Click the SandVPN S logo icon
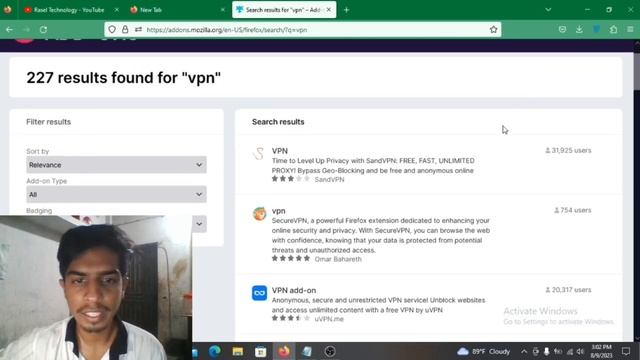This screenshot has width=640, height=360. point(259,154)
